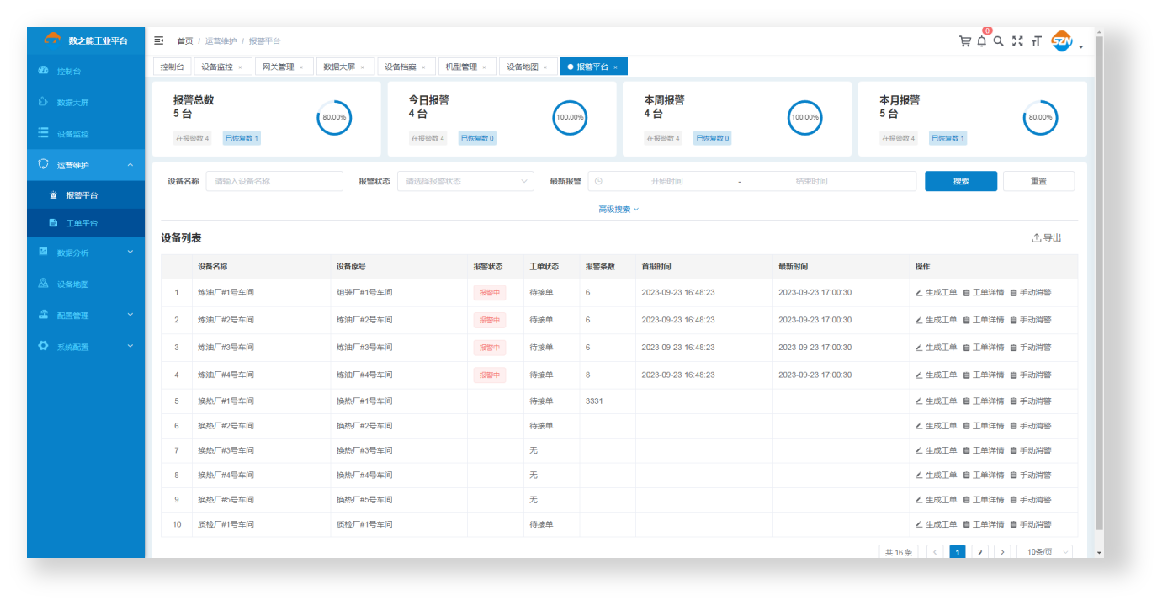This screenshot has height=606, width=1163.
Task: Click the notification bell icon
Action: (982, 41)
